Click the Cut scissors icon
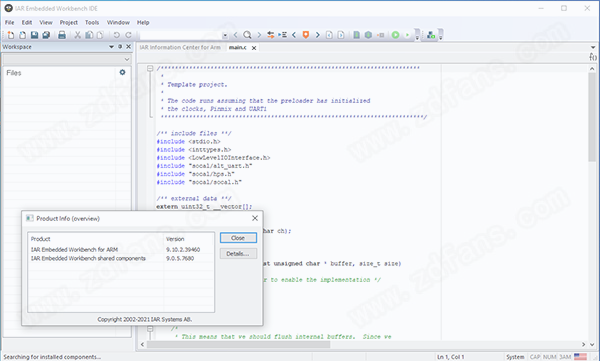Screen dimensions: 600x361 [x=78, y=35]
